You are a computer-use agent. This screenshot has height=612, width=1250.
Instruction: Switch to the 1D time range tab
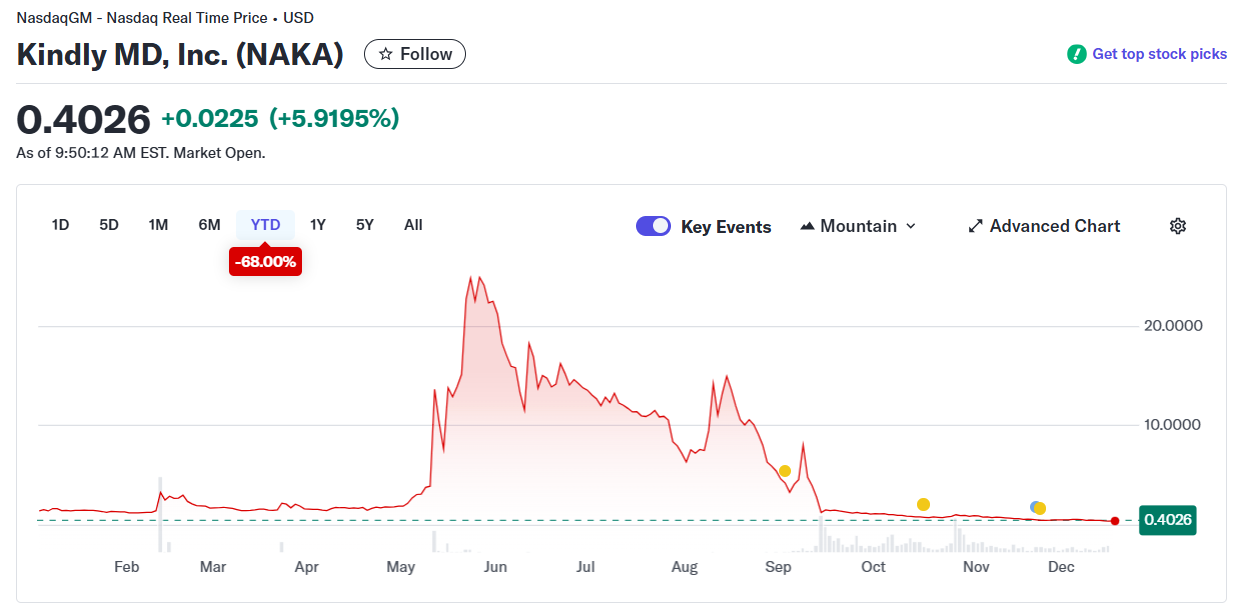[x=60, y=225]
